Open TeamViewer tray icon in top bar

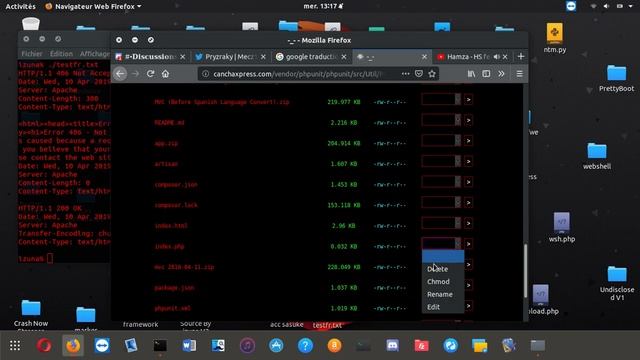click(571, 6)
